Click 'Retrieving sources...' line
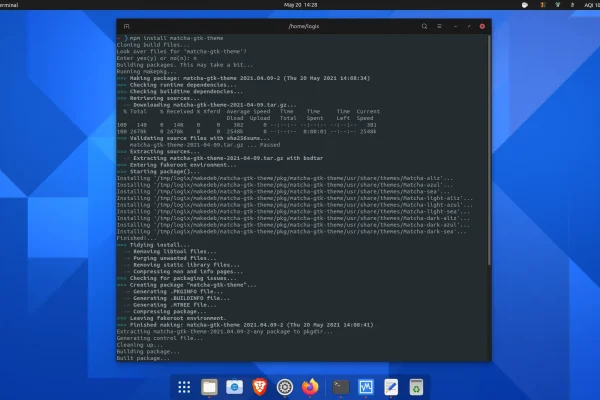Viewport: 600px width, 400px height. [x=158, y=98]
